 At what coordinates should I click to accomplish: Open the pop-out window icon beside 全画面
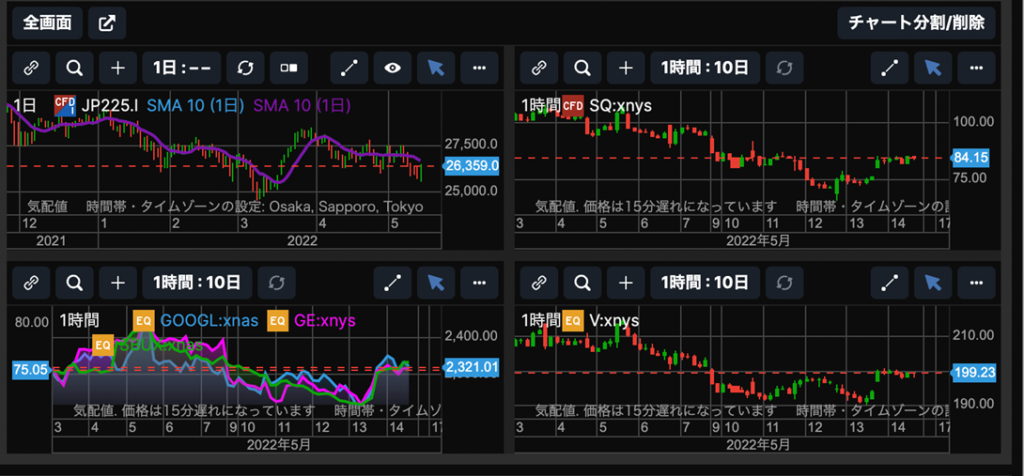(106, 22)
